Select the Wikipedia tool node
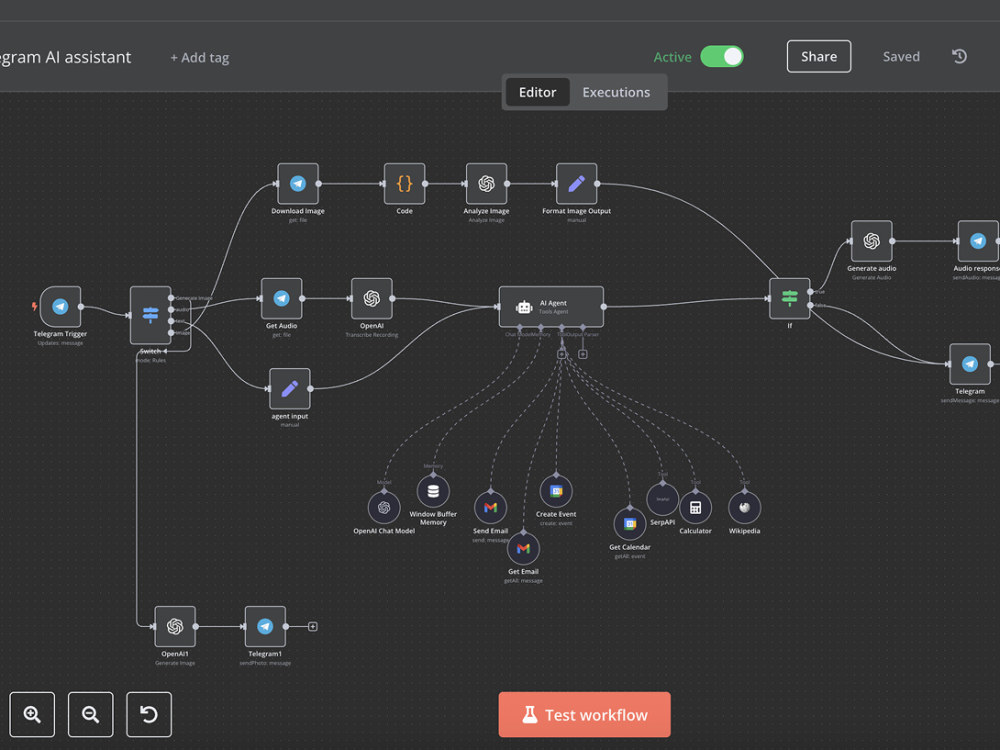The image size is (1000, 750). (744, 508)
